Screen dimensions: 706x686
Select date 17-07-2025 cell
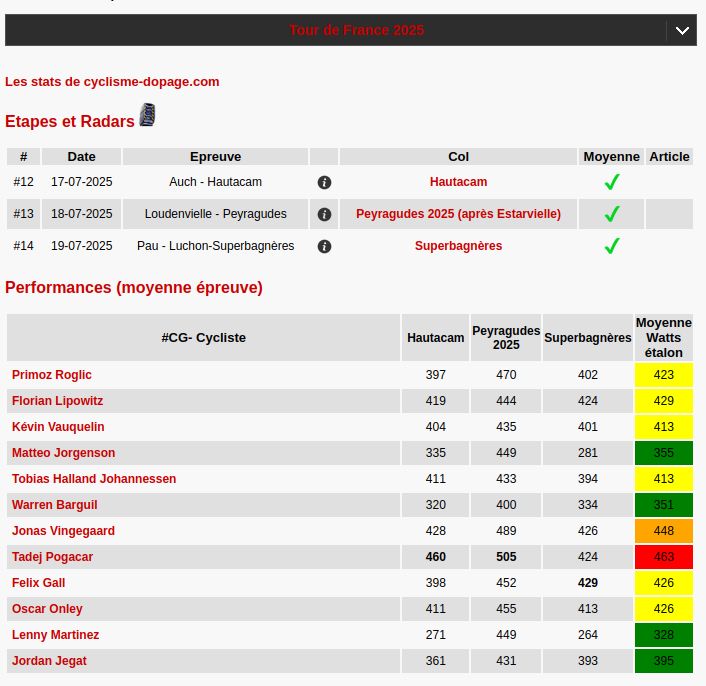81,182
